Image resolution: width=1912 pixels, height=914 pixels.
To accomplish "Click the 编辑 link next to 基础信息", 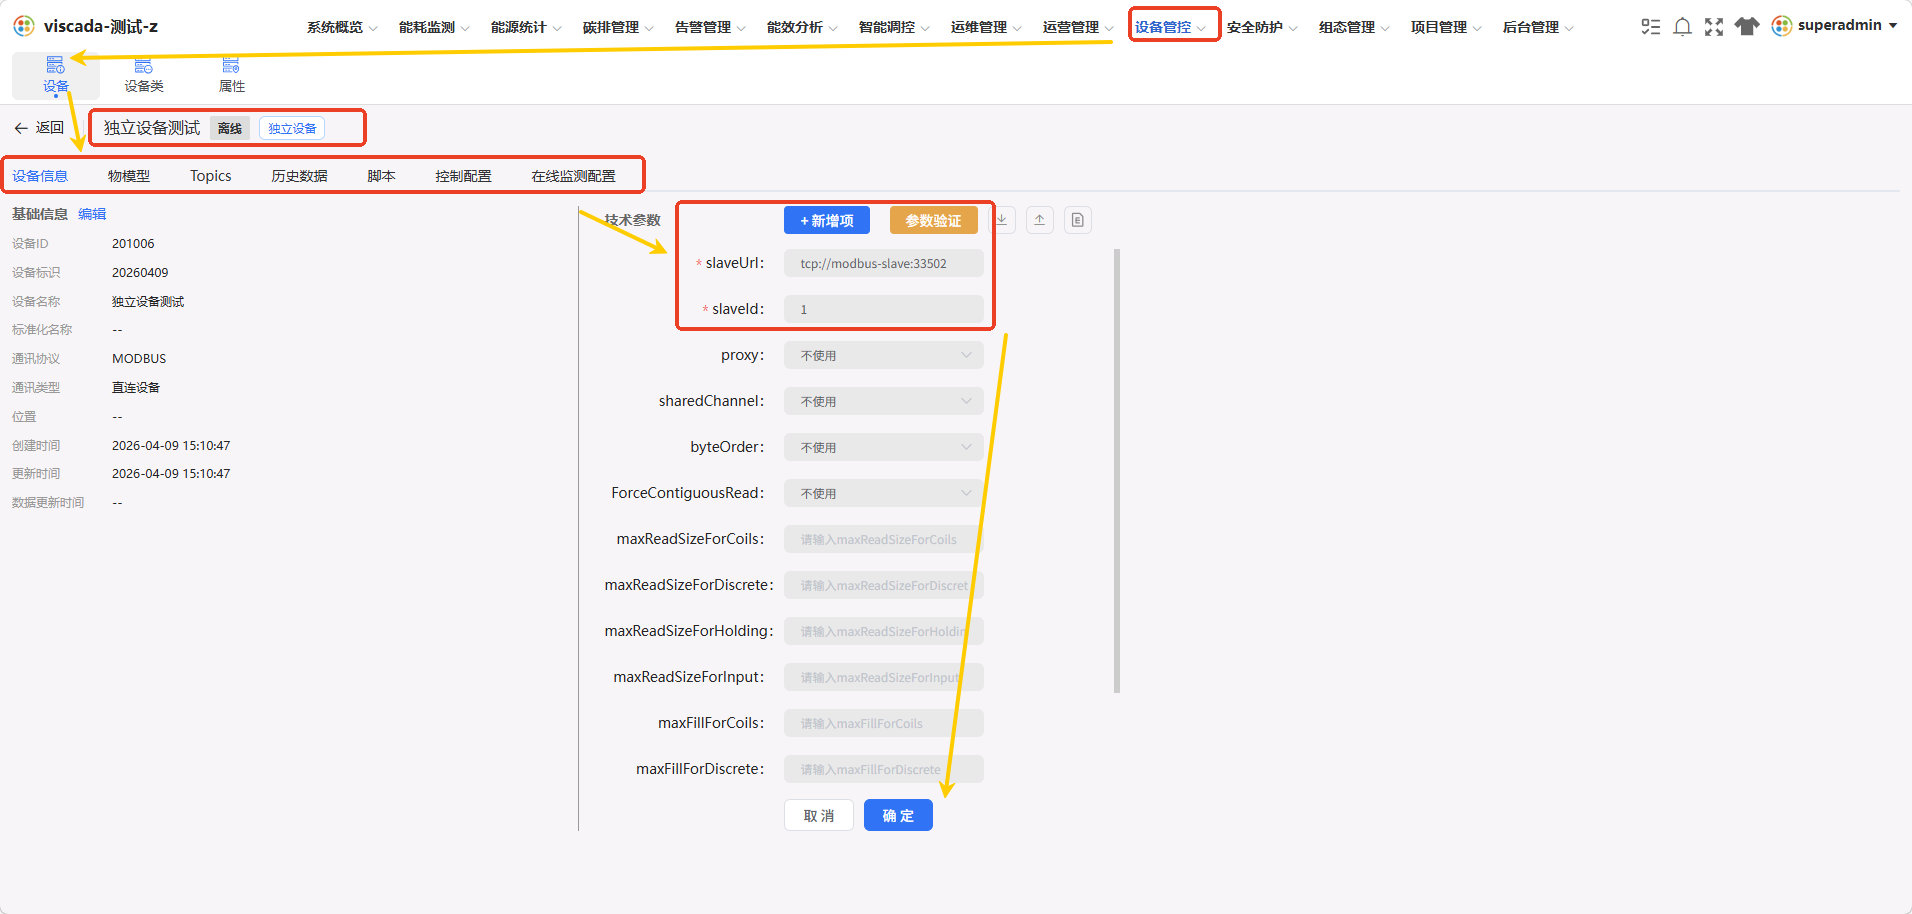I will point(92,214).
